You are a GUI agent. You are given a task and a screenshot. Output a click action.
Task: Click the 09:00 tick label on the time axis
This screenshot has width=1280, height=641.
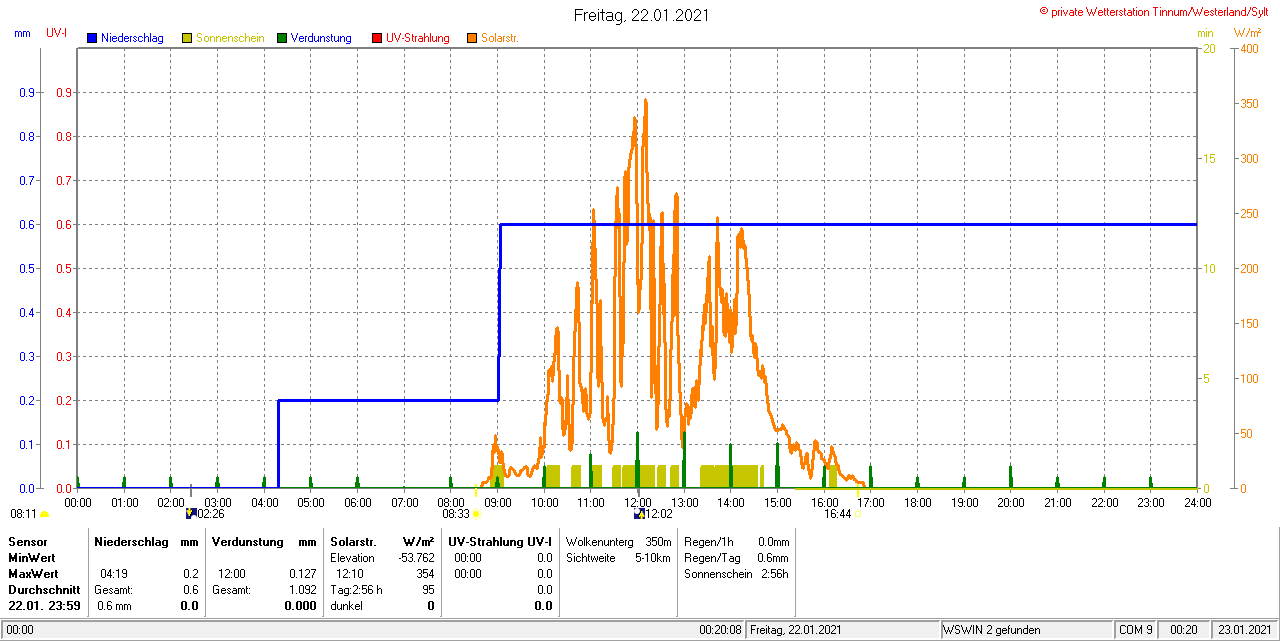[x=498, y=502]
